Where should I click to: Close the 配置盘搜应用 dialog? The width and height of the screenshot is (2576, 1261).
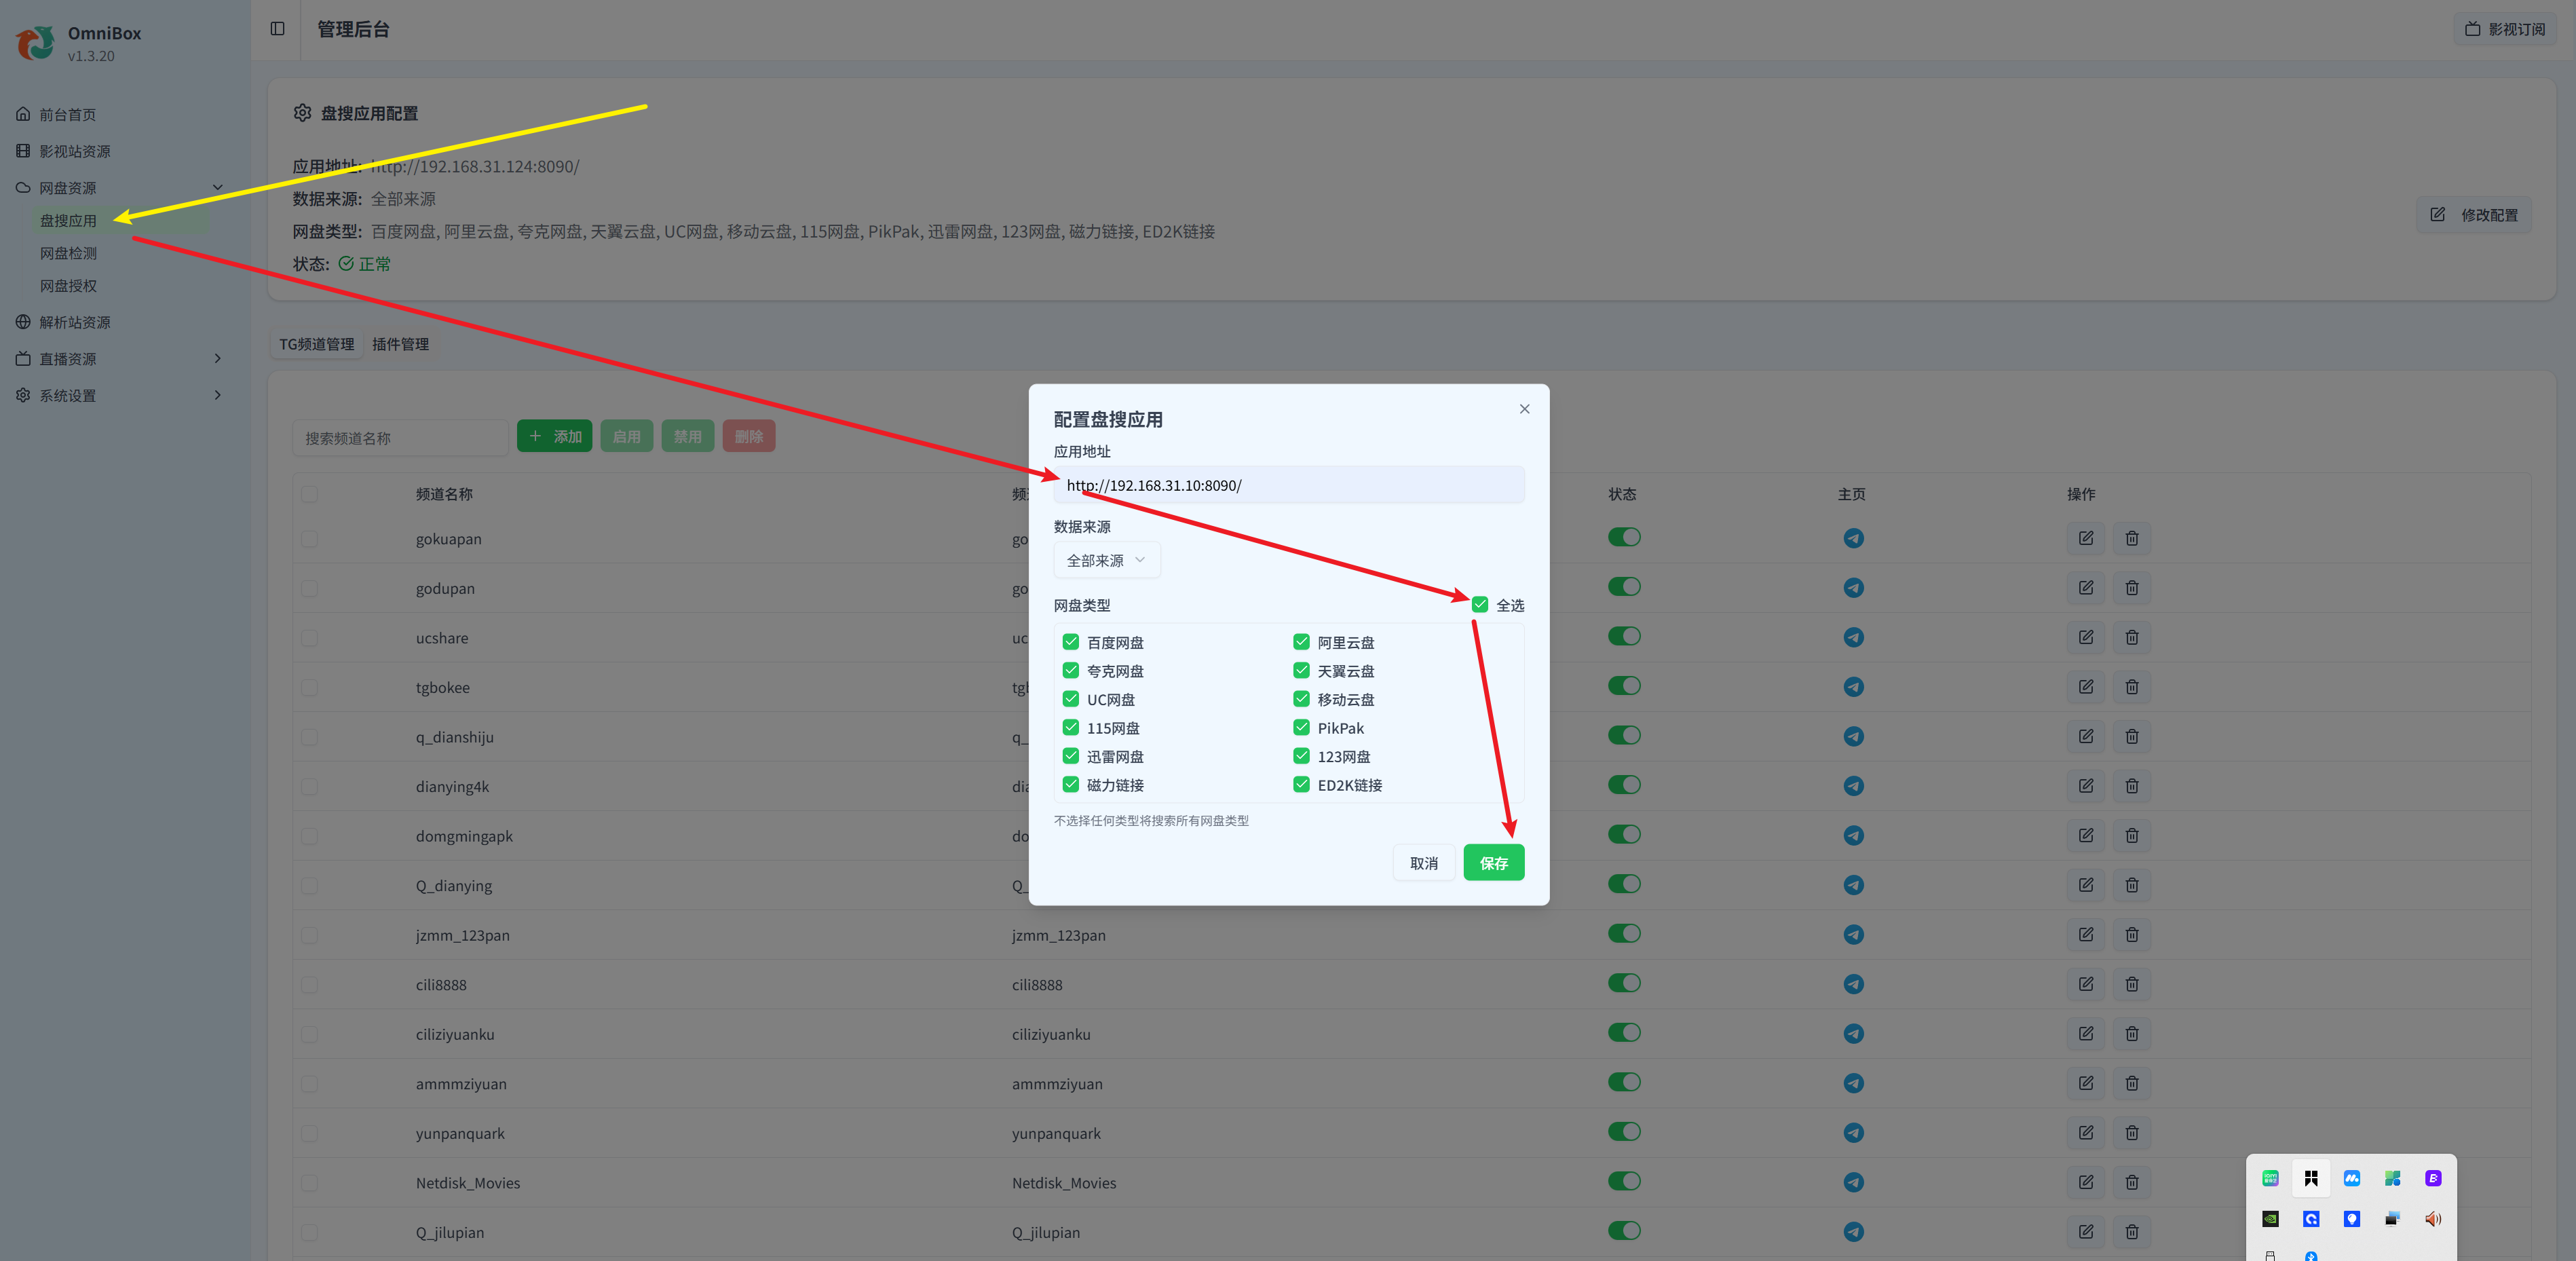(x=1524, y=409)
